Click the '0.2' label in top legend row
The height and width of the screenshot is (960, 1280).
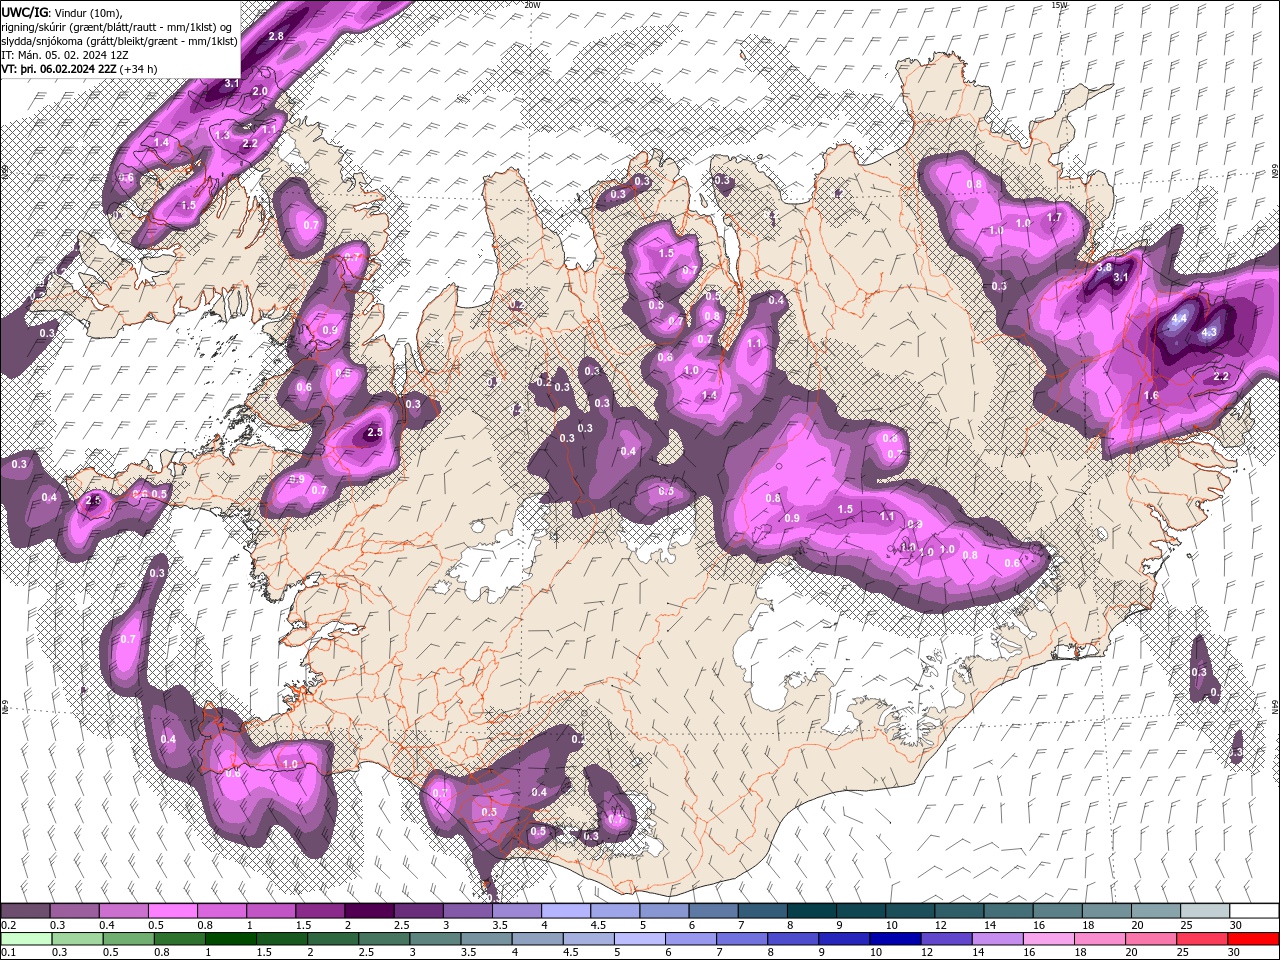pos(8,925)
